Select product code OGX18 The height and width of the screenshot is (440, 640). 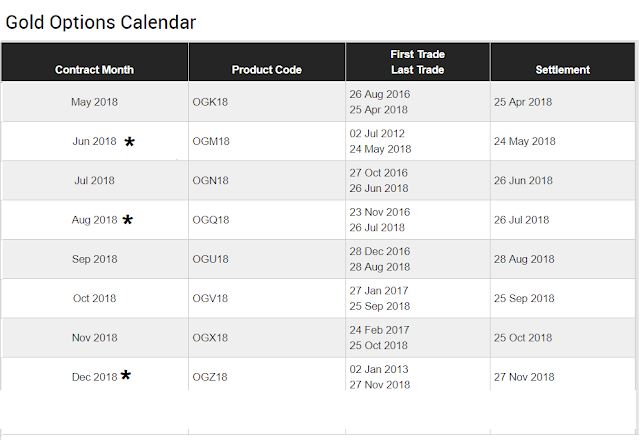(x=211, y=338)
